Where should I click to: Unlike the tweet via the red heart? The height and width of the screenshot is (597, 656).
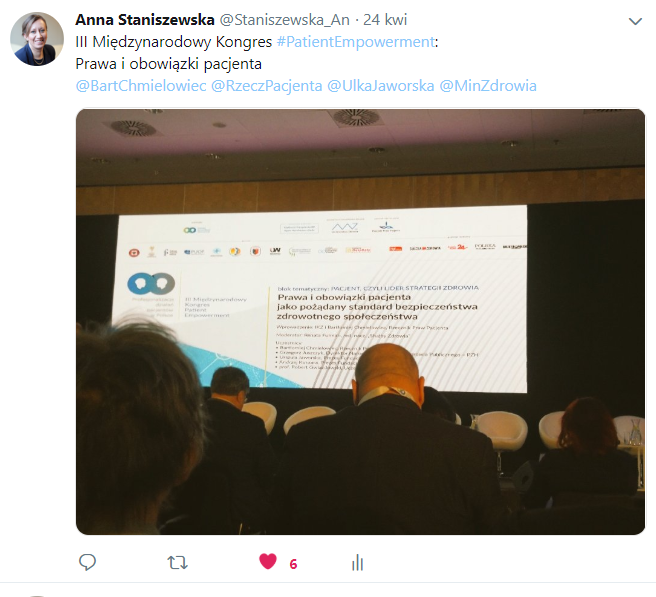click(x=268, y=561)
